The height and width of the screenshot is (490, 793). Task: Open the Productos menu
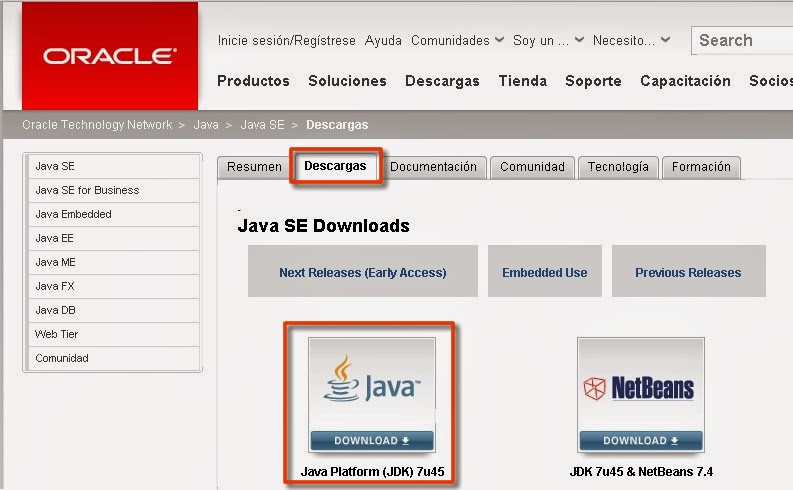coord(253,81)
